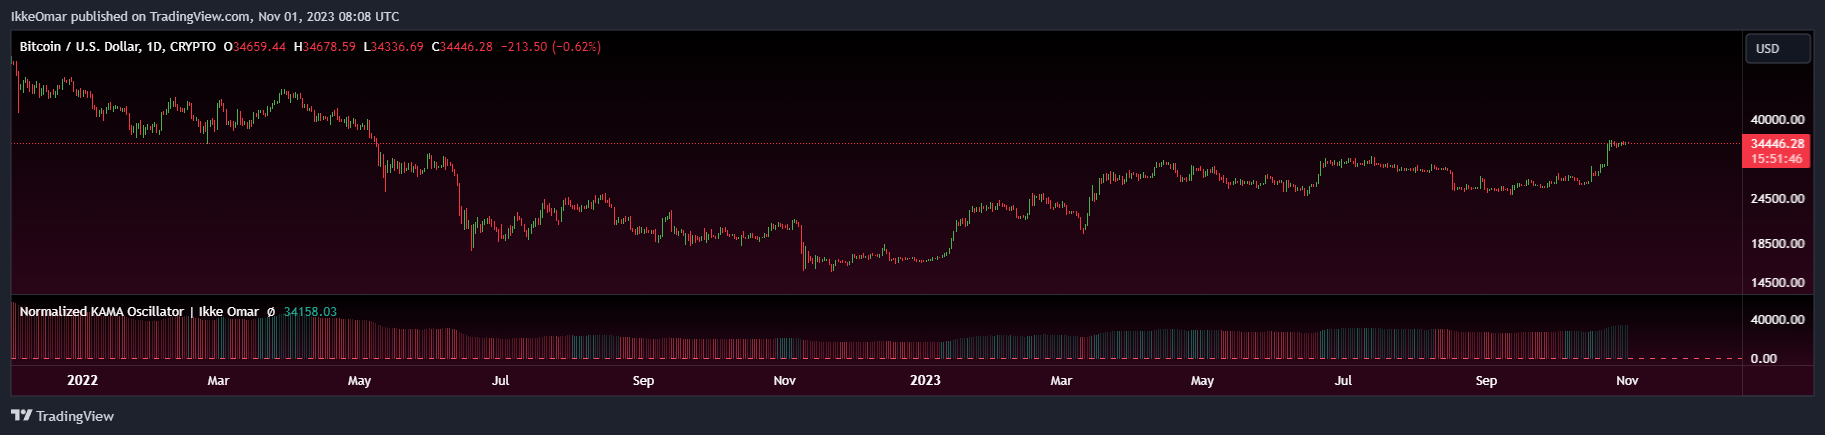The width and height of the screenshot is (1825, 435).
Task: Click the 14500.00 price axis label
Action: coord(1777,283)
